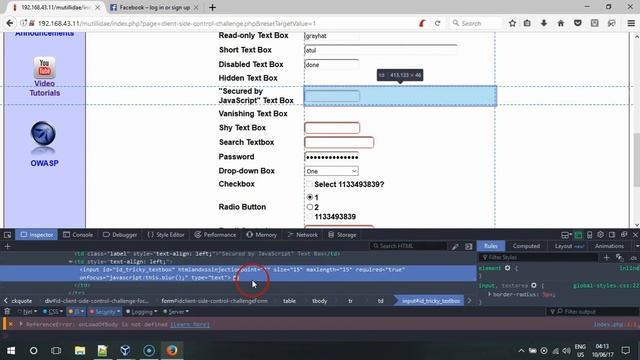Select radio button 1133493839
Screen dimensions: 640x360
coord(310,217)
